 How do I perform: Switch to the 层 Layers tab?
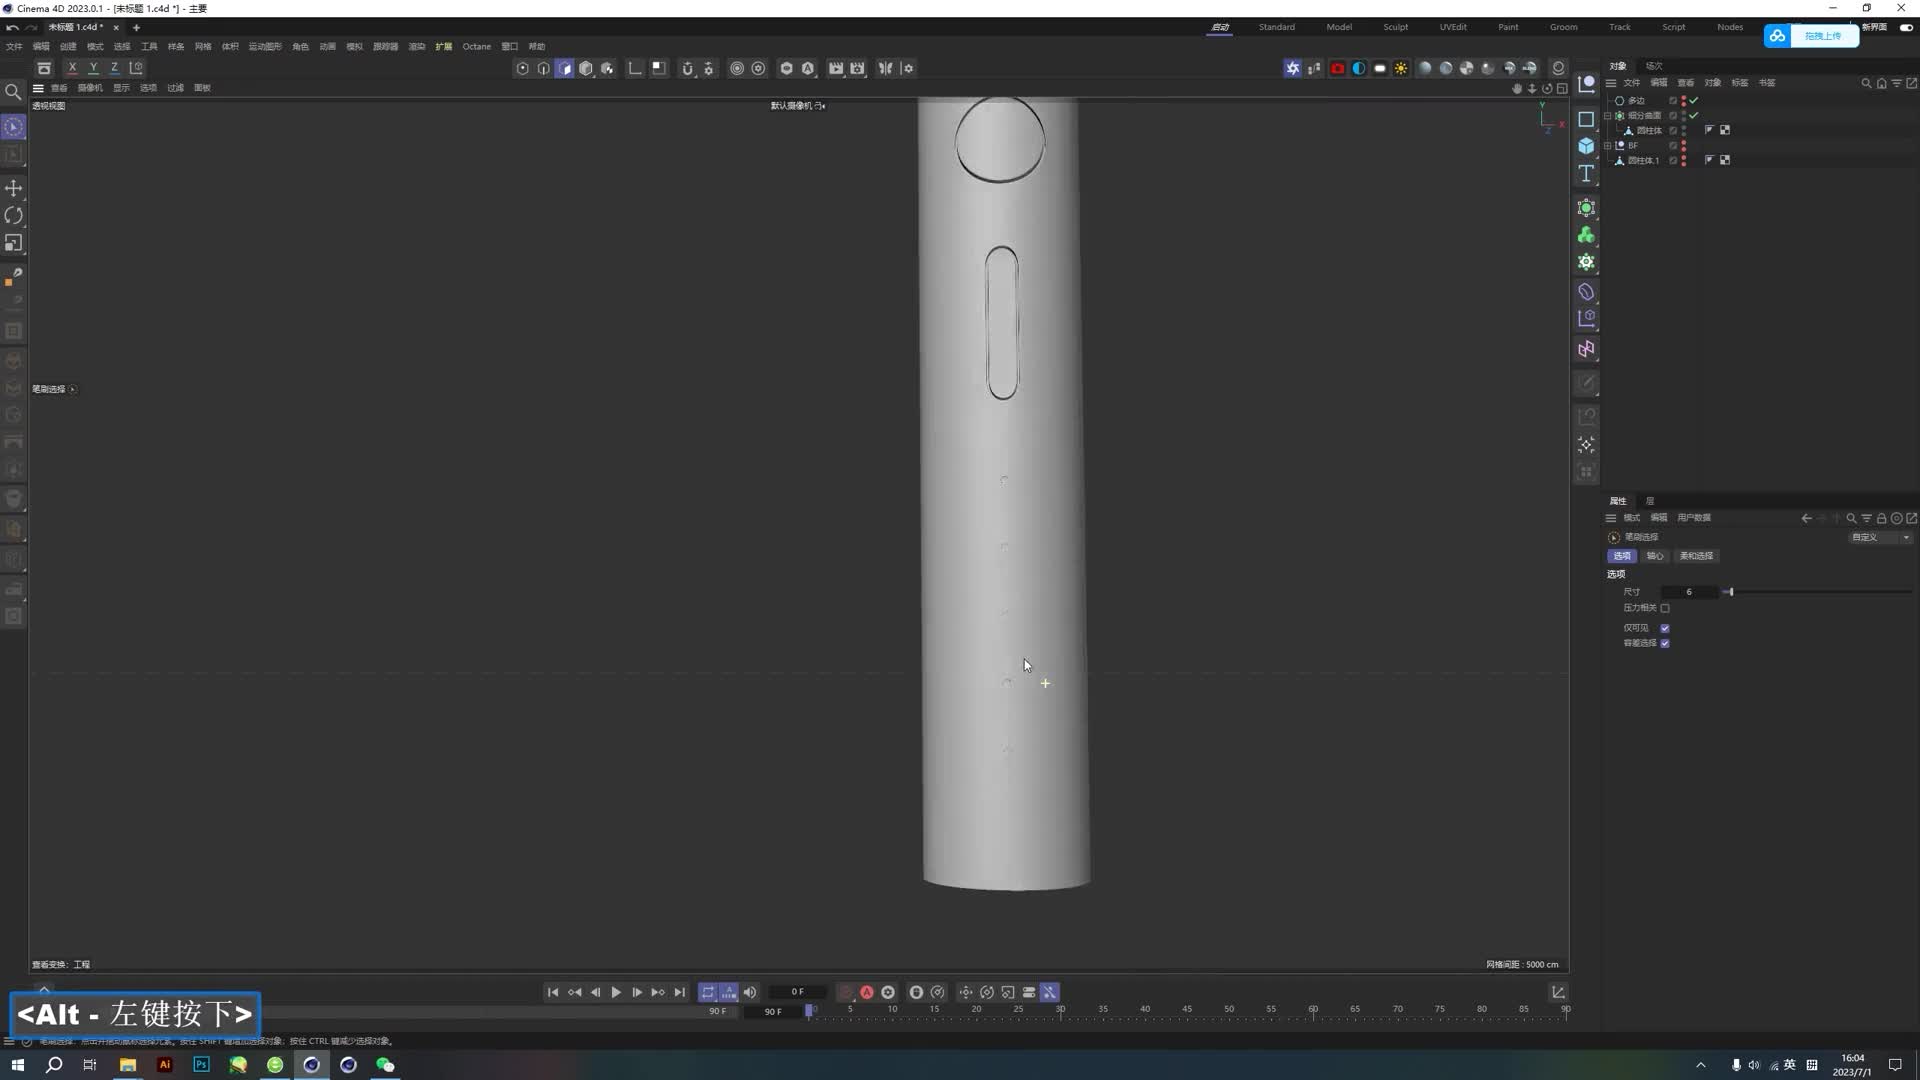point(1650,501)
